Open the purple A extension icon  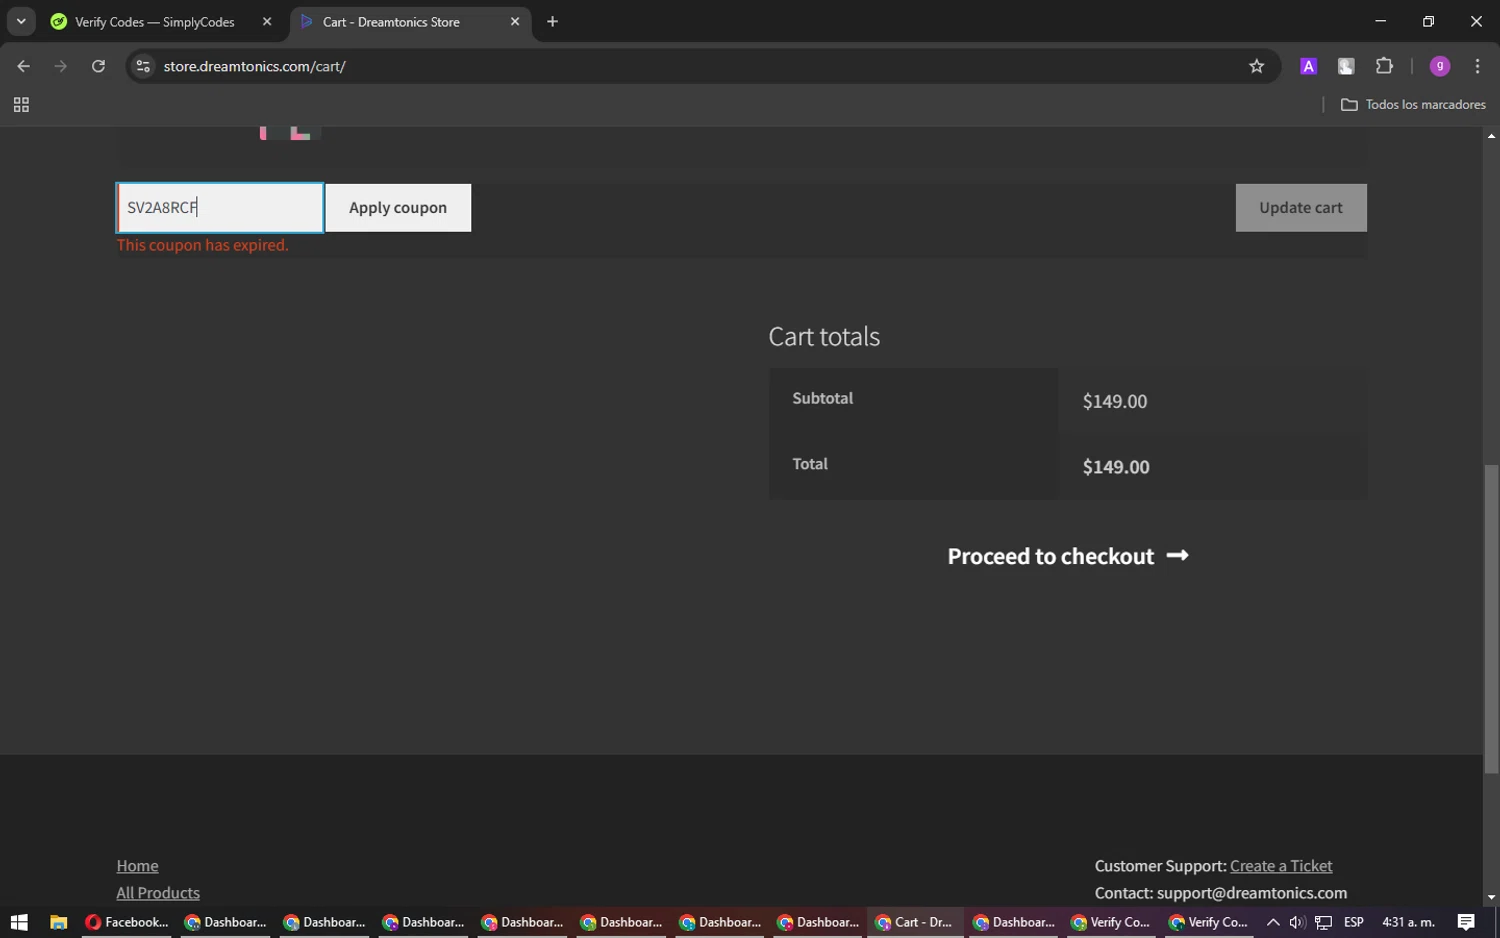pos(1308,66)
